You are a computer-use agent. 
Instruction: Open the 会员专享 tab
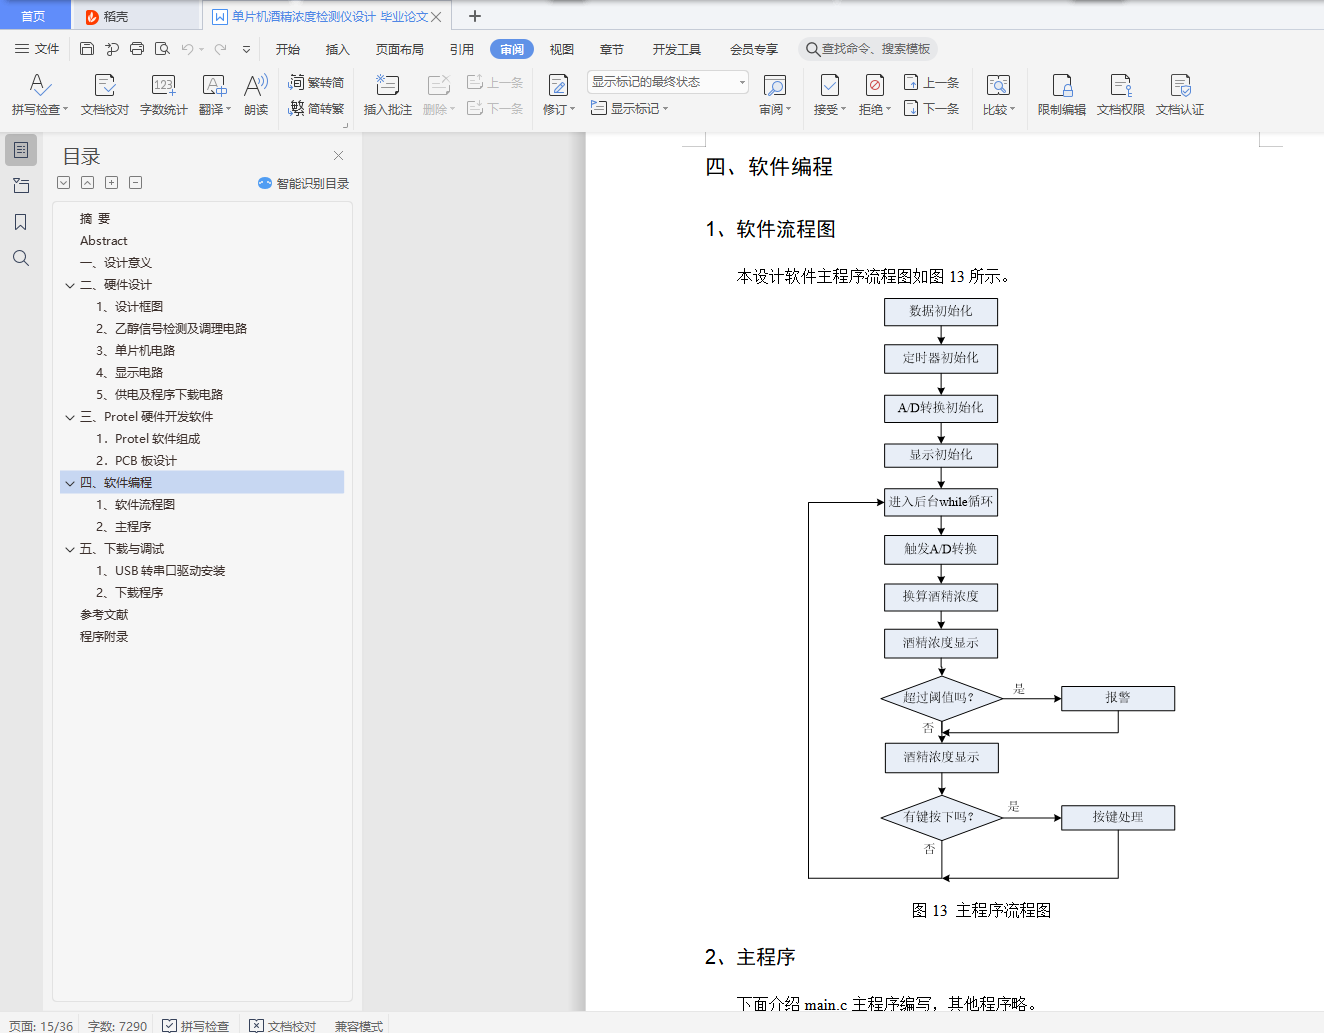(x=754, y=49)
